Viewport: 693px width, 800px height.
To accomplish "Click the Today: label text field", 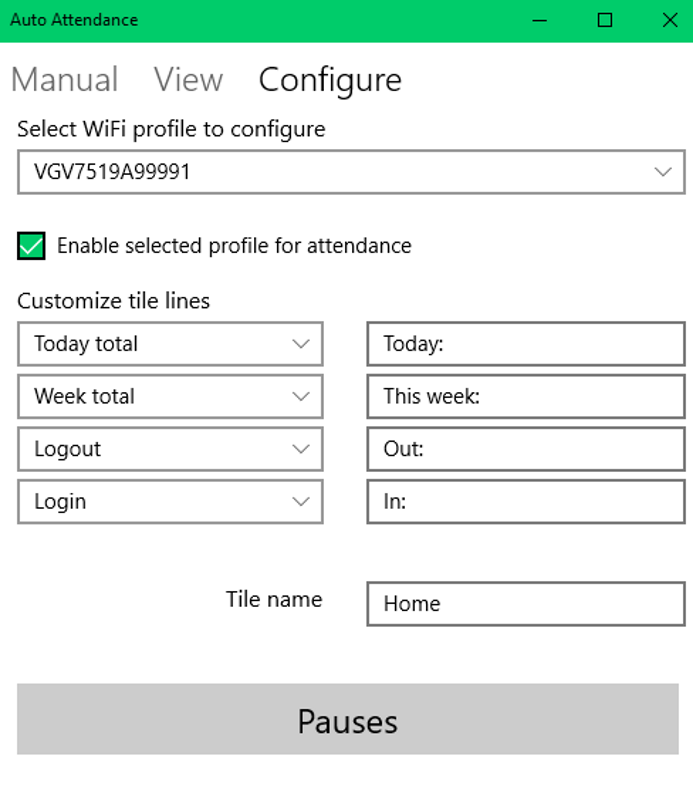I will (525, 344).
